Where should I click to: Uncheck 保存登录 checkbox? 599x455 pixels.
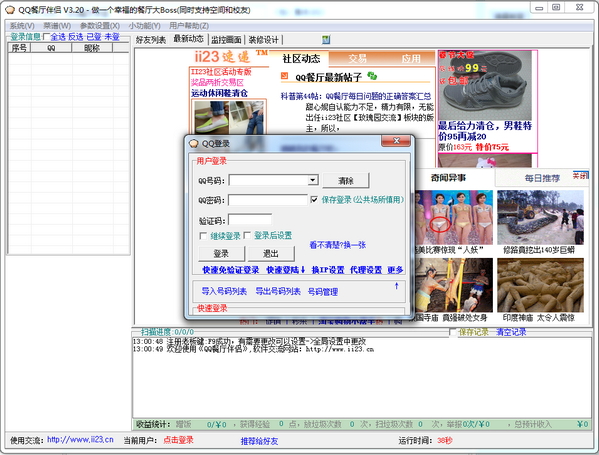(x=314, y=199)
